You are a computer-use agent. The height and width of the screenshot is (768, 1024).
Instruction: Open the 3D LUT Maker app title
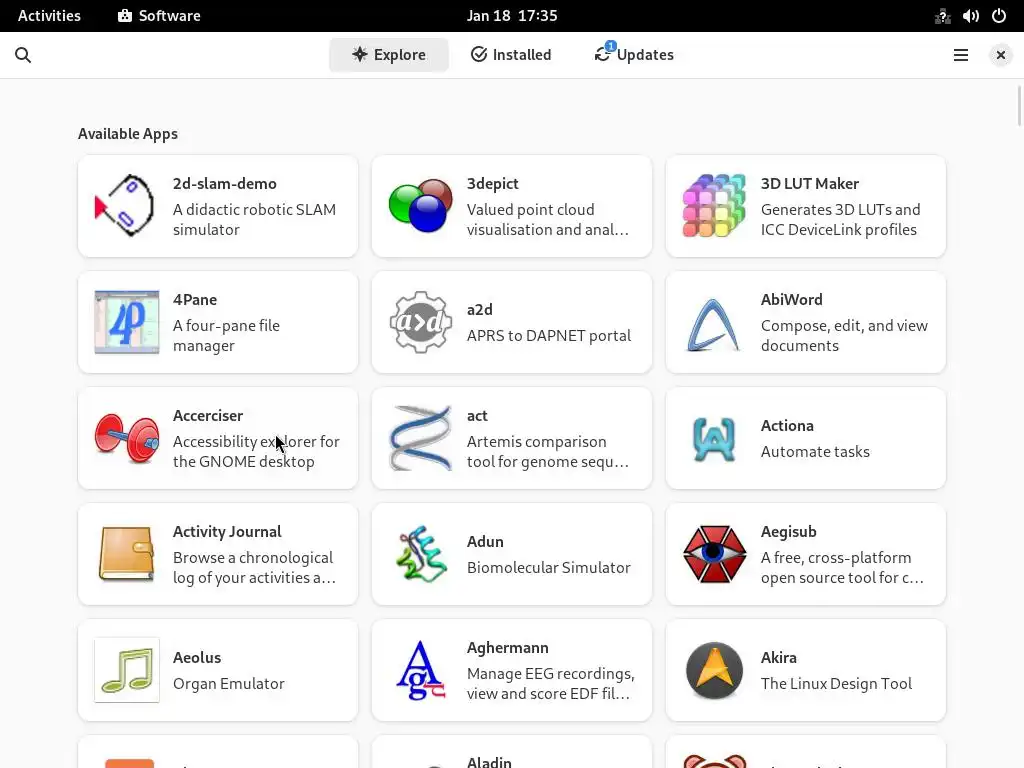tap(809, 184)
